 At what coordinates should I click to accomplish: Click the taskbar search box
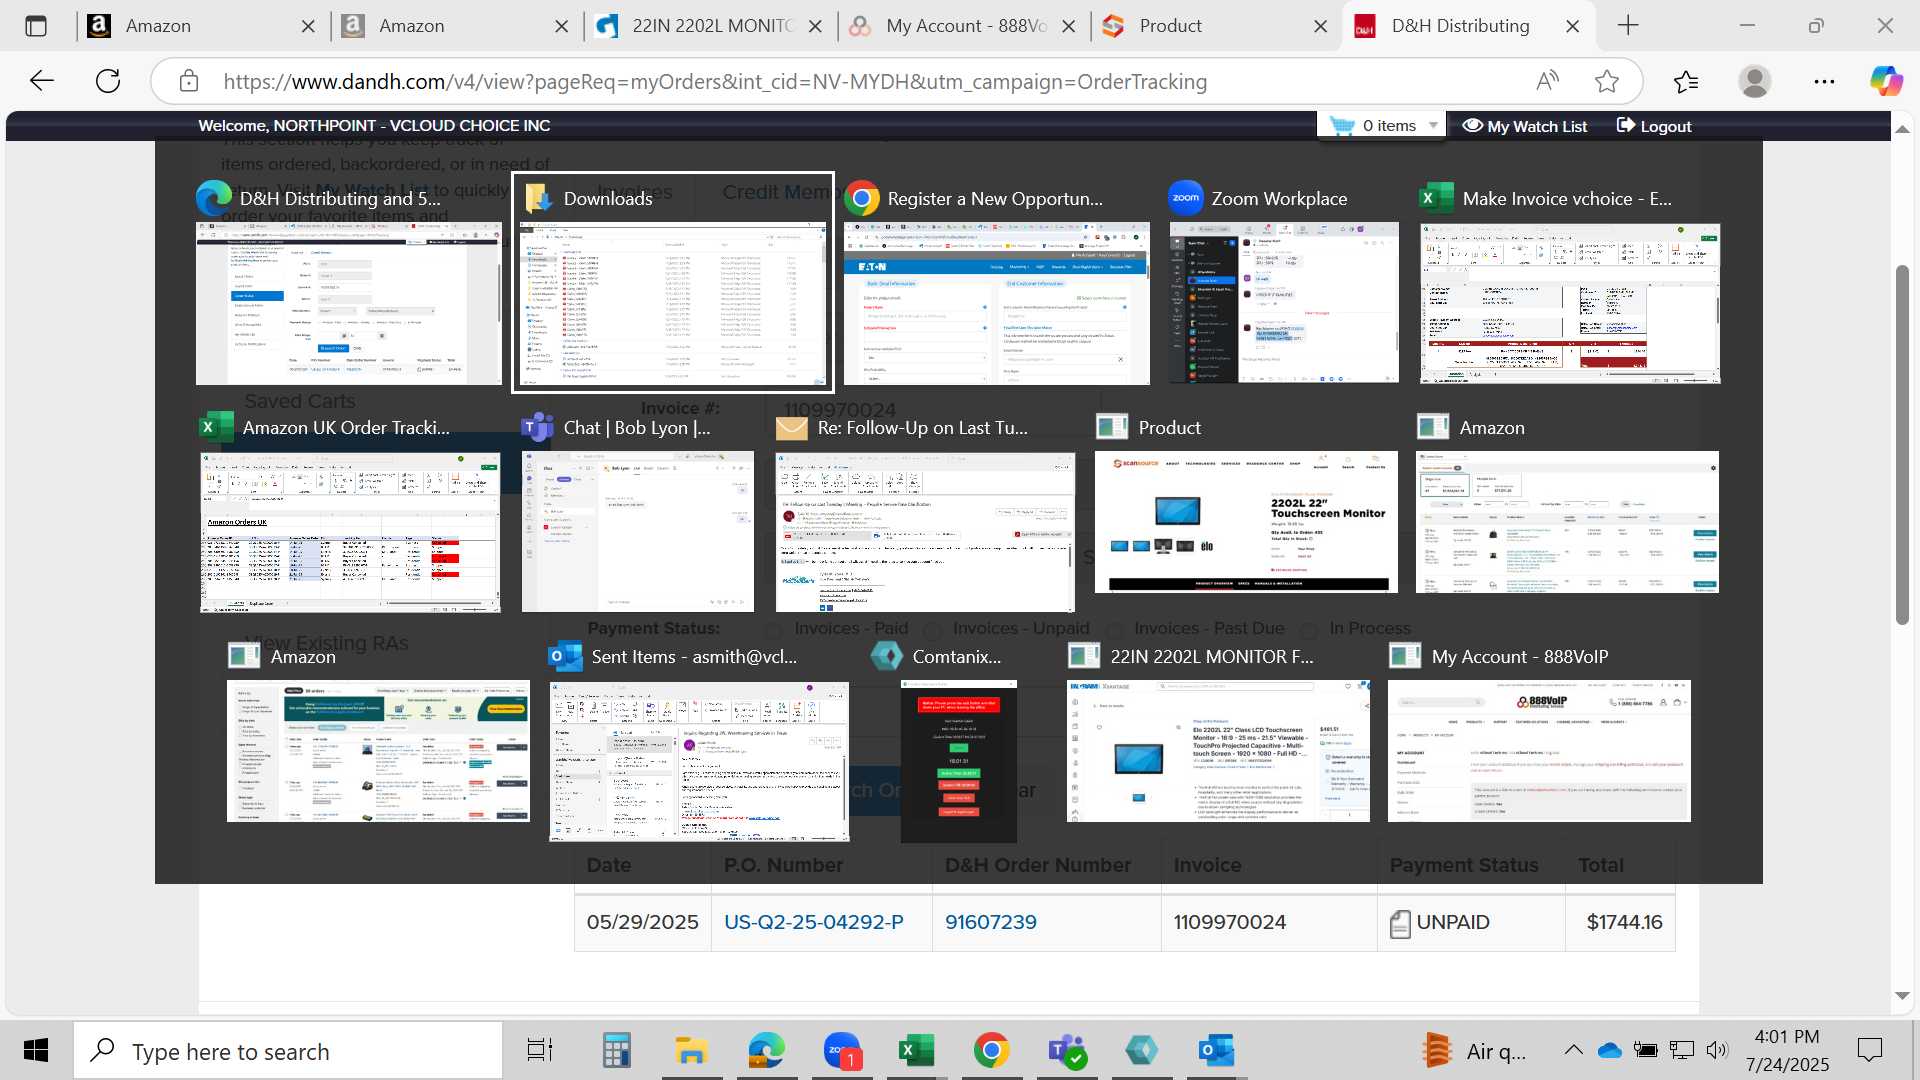point(288,1051)
